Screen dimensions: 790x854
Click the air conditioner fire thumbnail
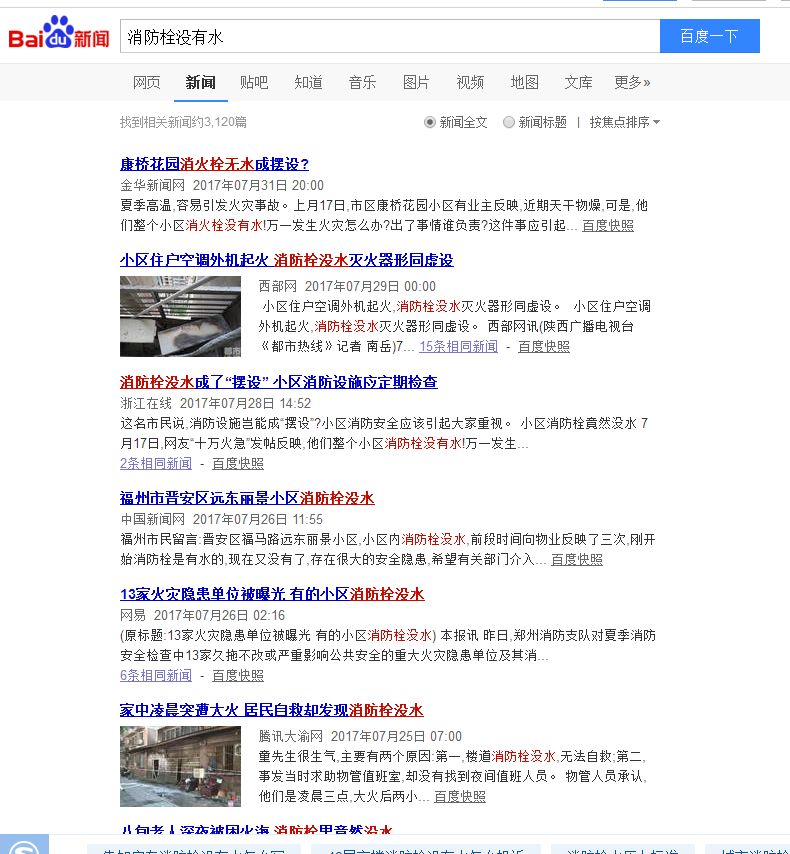pos(180,316)
